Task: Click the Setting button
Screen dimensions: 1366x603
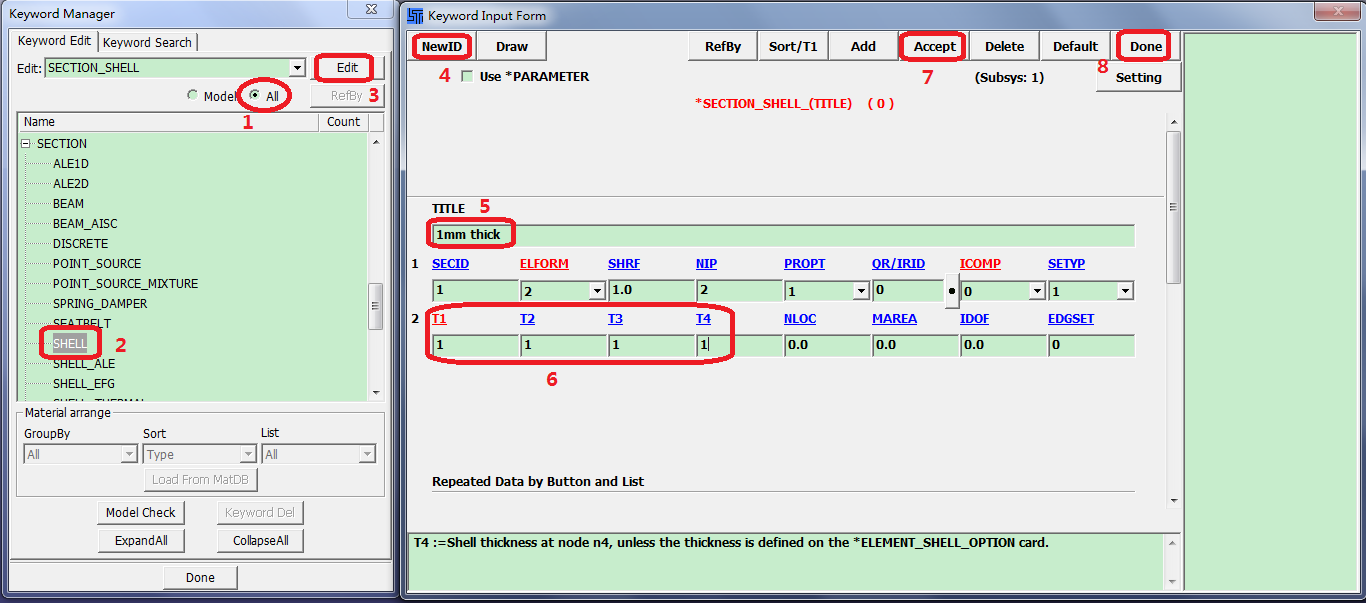Action: pyautogui.click(x=1139, y=77)
